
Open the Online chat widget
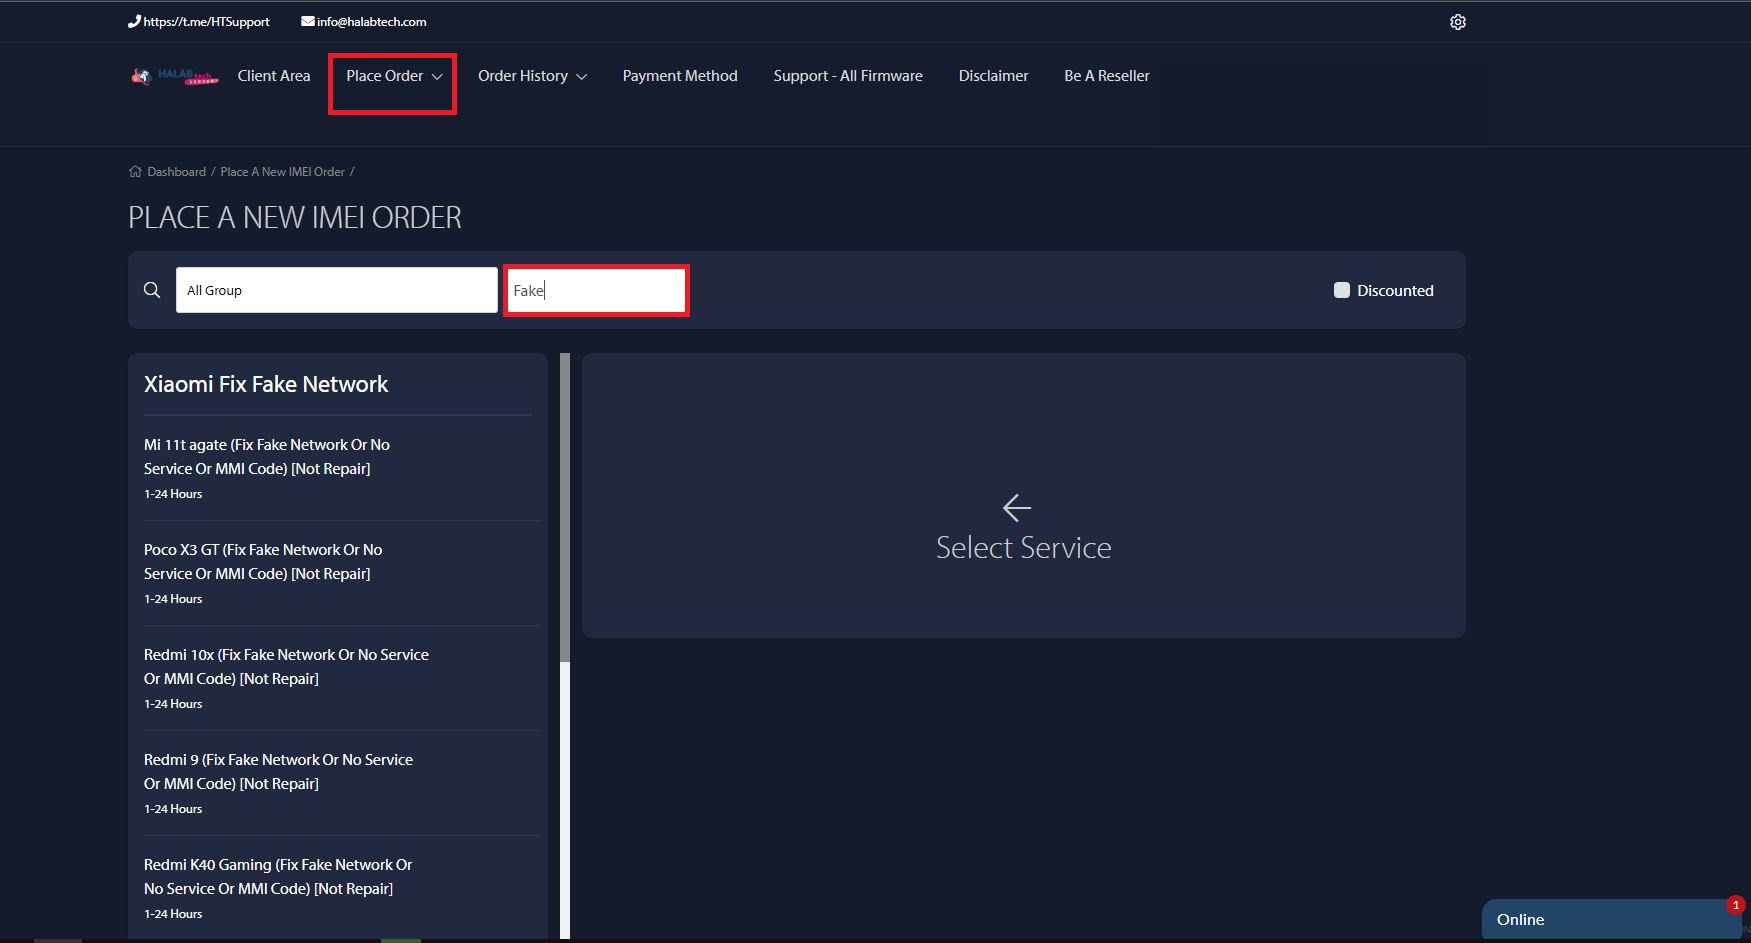[1610, 919]
